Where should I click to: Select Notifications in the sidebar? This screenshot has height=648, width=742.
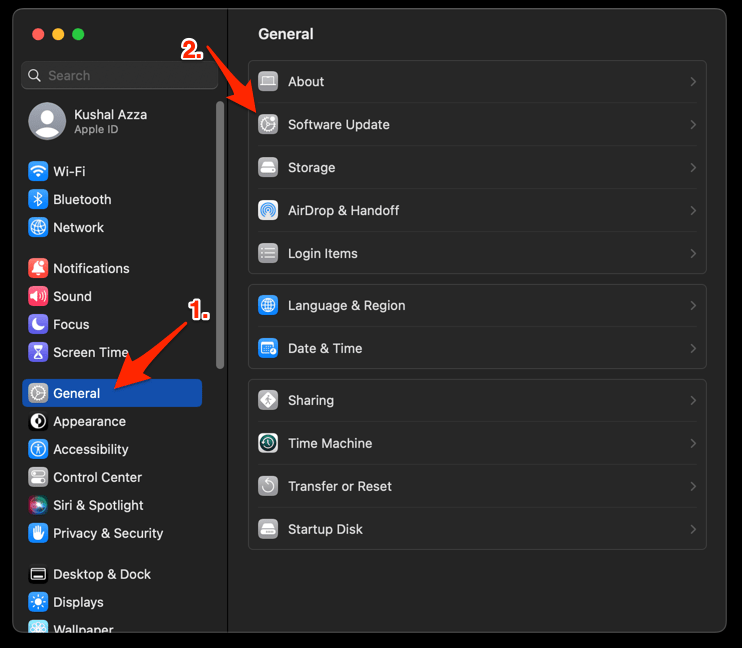(x=91, y=269)
